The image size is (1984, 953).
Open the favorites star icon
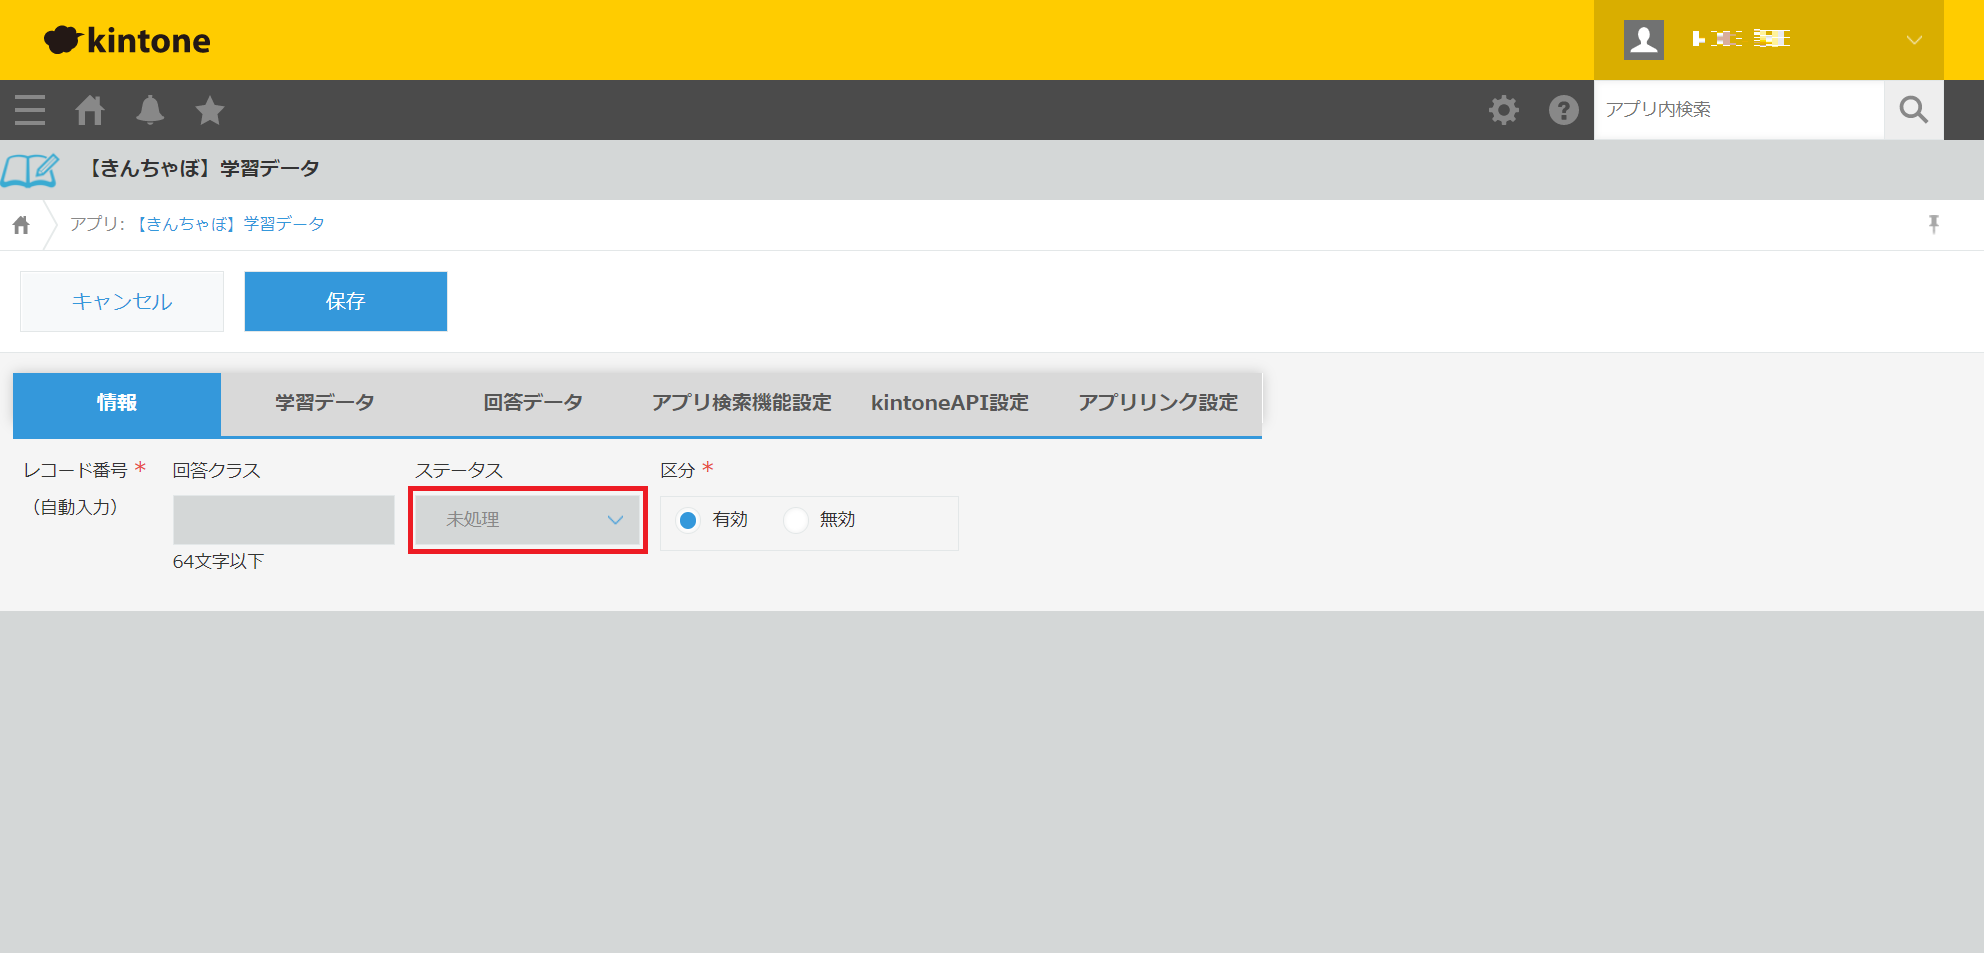pos(210,110)
